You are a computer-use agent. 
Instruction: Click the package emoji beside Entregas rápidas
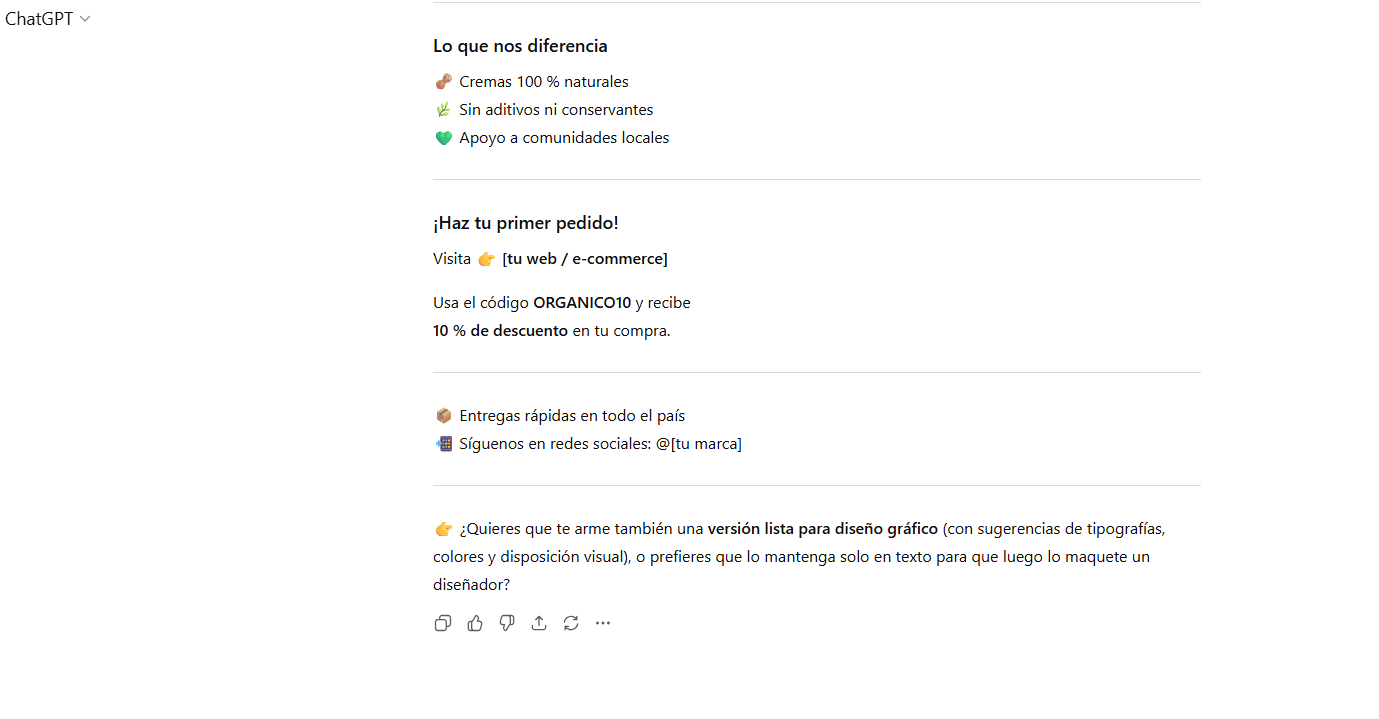point(444,416)
